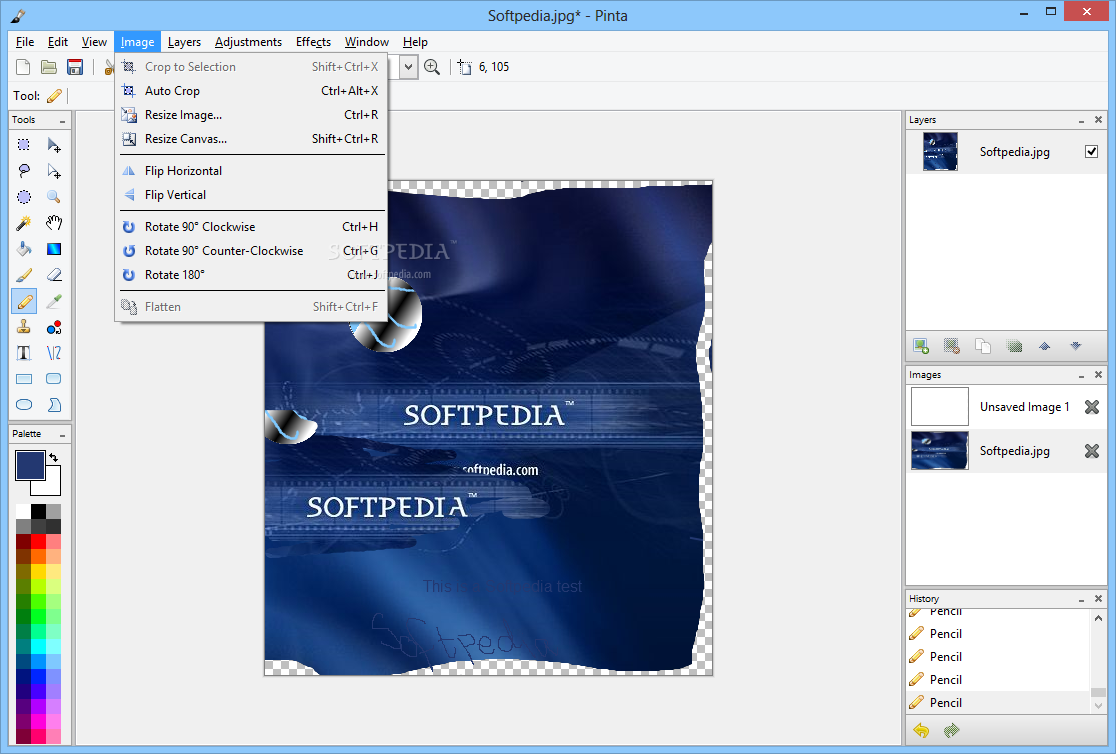This screenshot has width=1116, height=754.
Task: Select the Eraser tool
Action: pyautogui.click(x=53, y=275)
